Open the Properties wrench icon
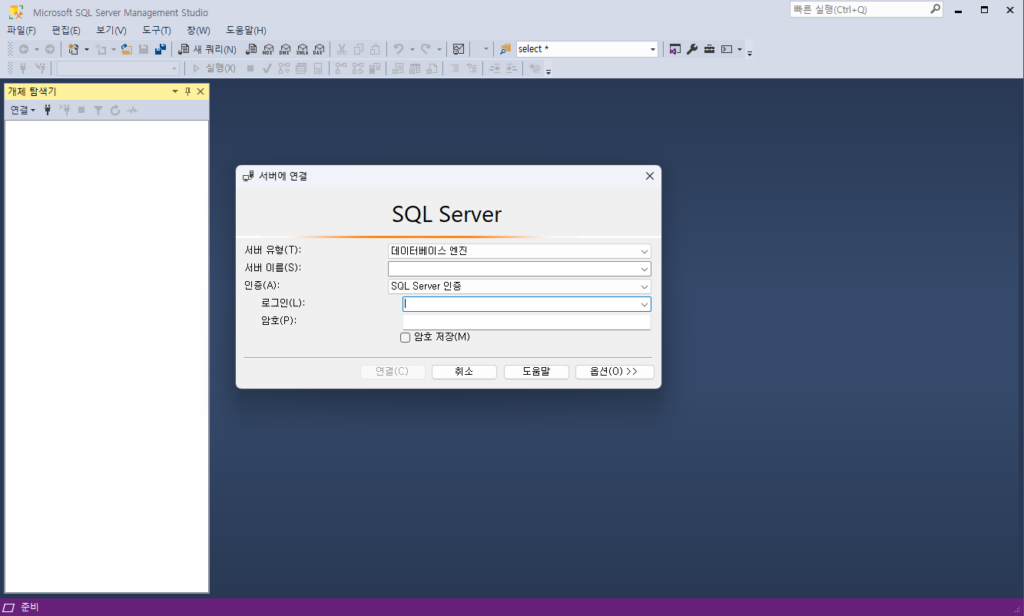Screen dimensions: 1024x616 tap(692, 49)
